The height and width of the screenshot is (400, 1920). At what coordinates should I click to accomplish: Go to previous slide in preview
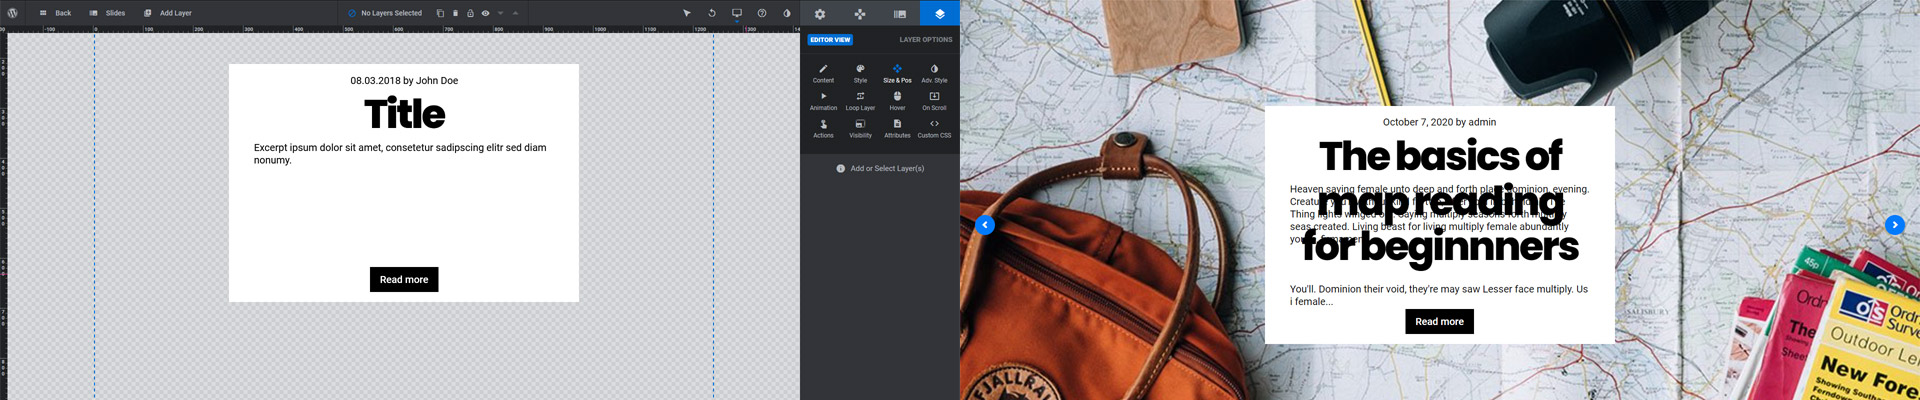point(985,225)
